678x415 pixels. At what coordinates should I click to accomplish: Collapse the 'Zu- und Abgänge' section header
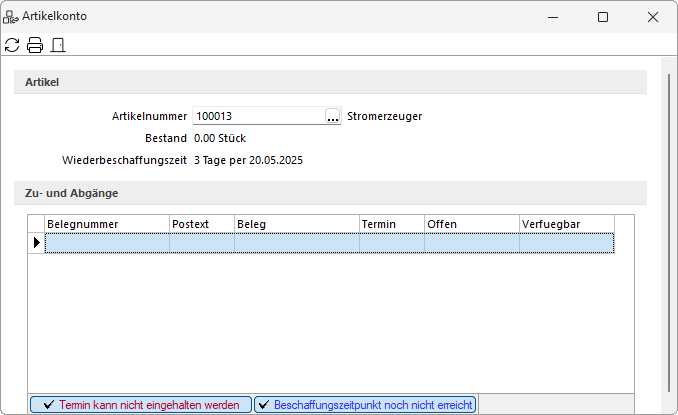[x=330, y=193]
